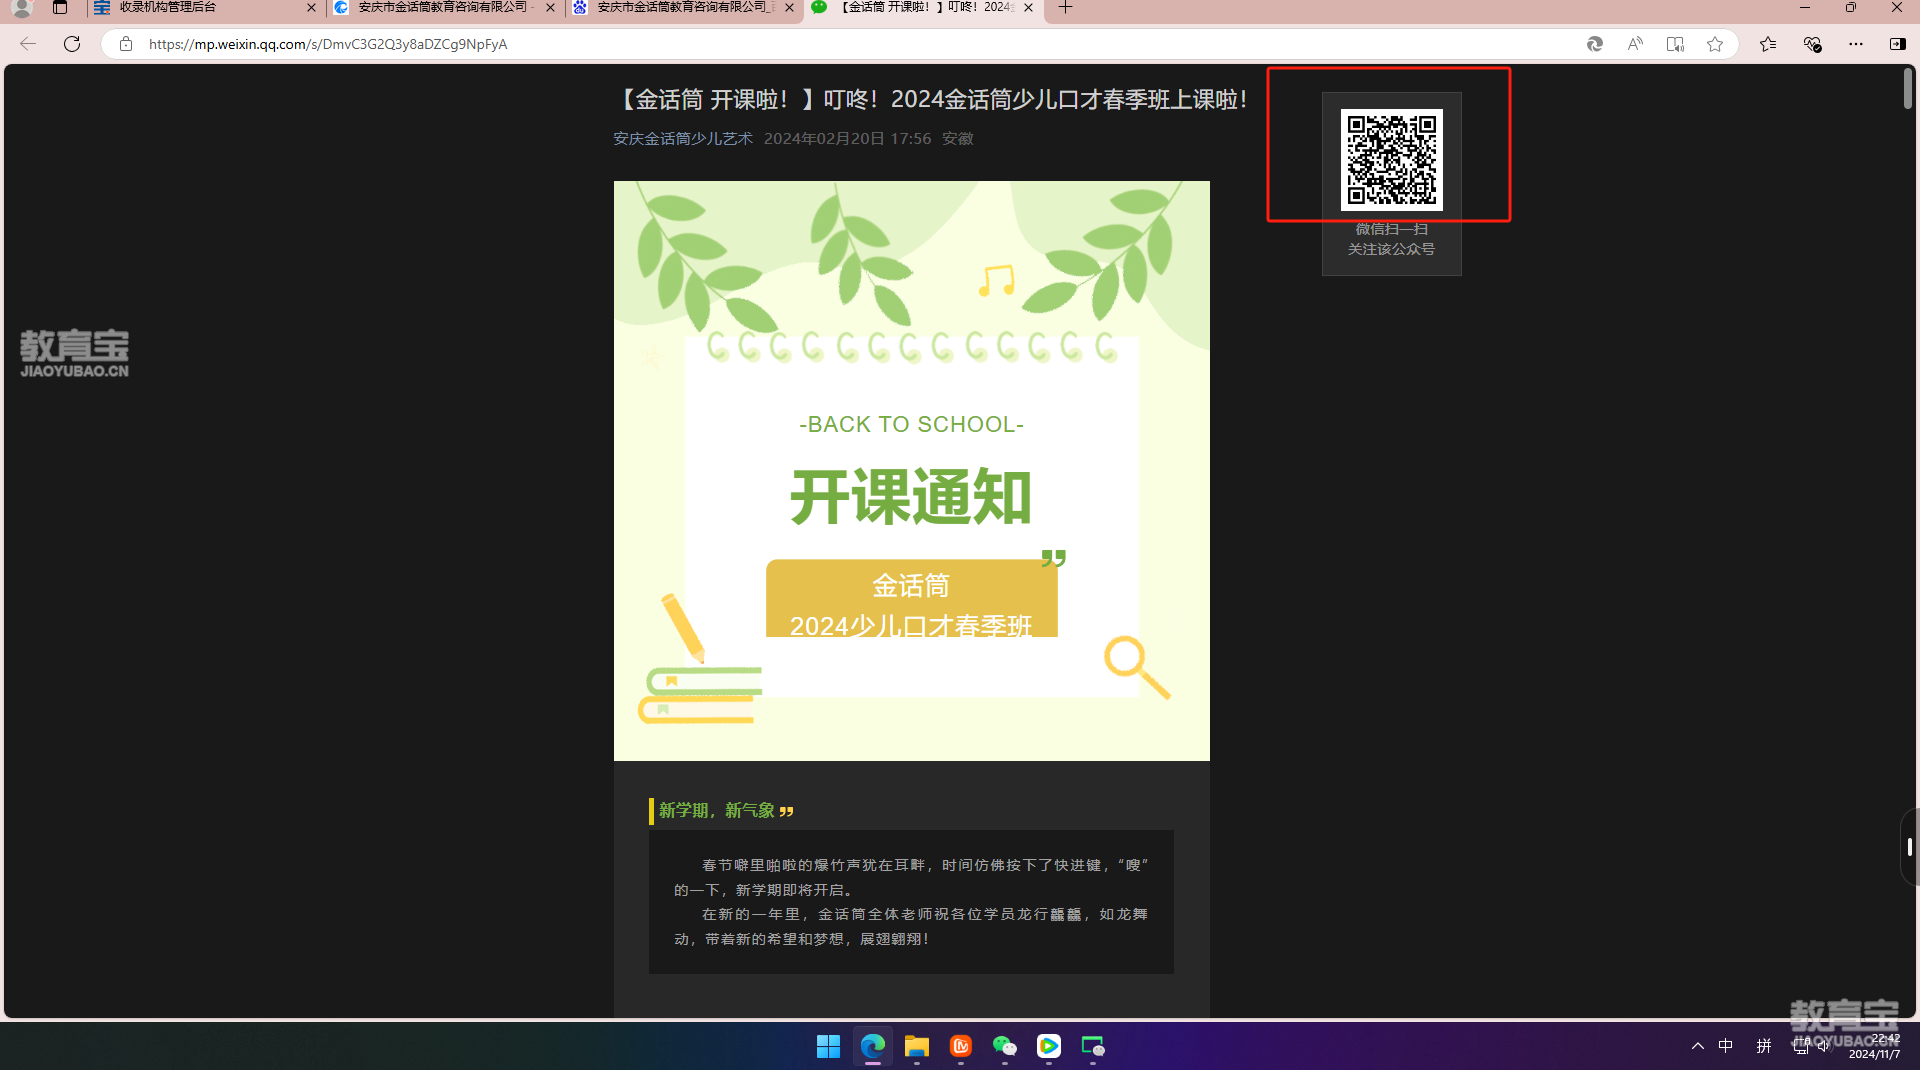
Task: Click the 开课通知 banner image
Action: [x=912, y=471]
